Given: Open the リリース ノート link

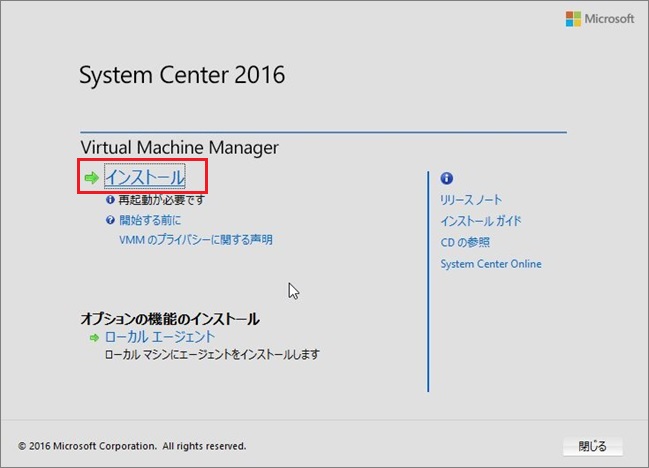Looking at the screenshot, I should (x=471, y=200).
